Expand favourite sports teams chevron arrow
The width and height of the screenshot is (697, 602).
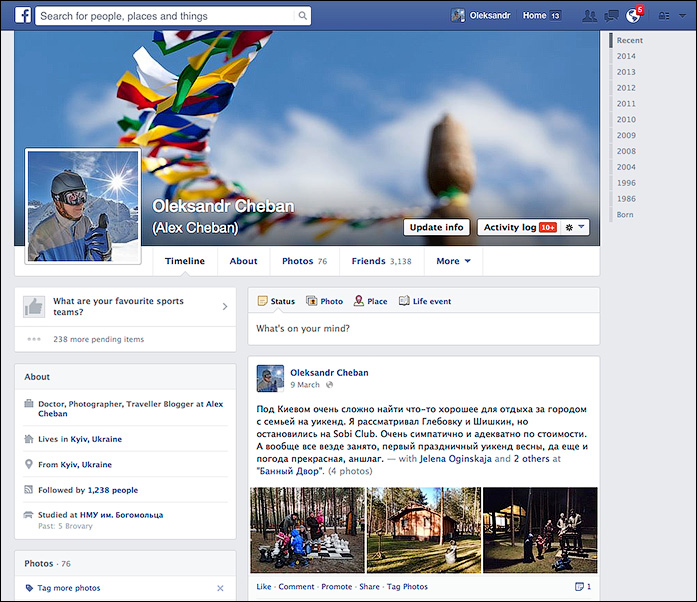click(x=225, y=306)
